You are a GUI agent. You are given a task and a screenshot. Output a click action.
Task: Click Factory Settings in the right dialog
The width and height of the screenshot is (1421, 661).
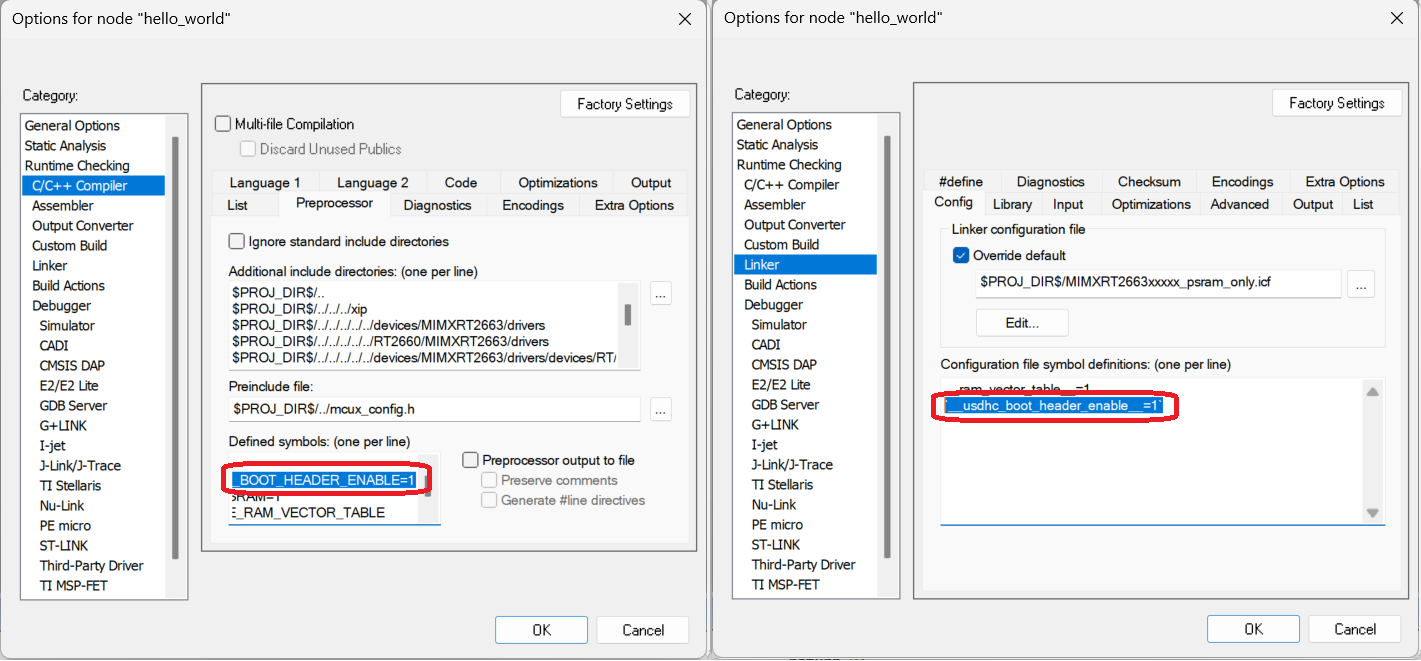[1337, 102]
